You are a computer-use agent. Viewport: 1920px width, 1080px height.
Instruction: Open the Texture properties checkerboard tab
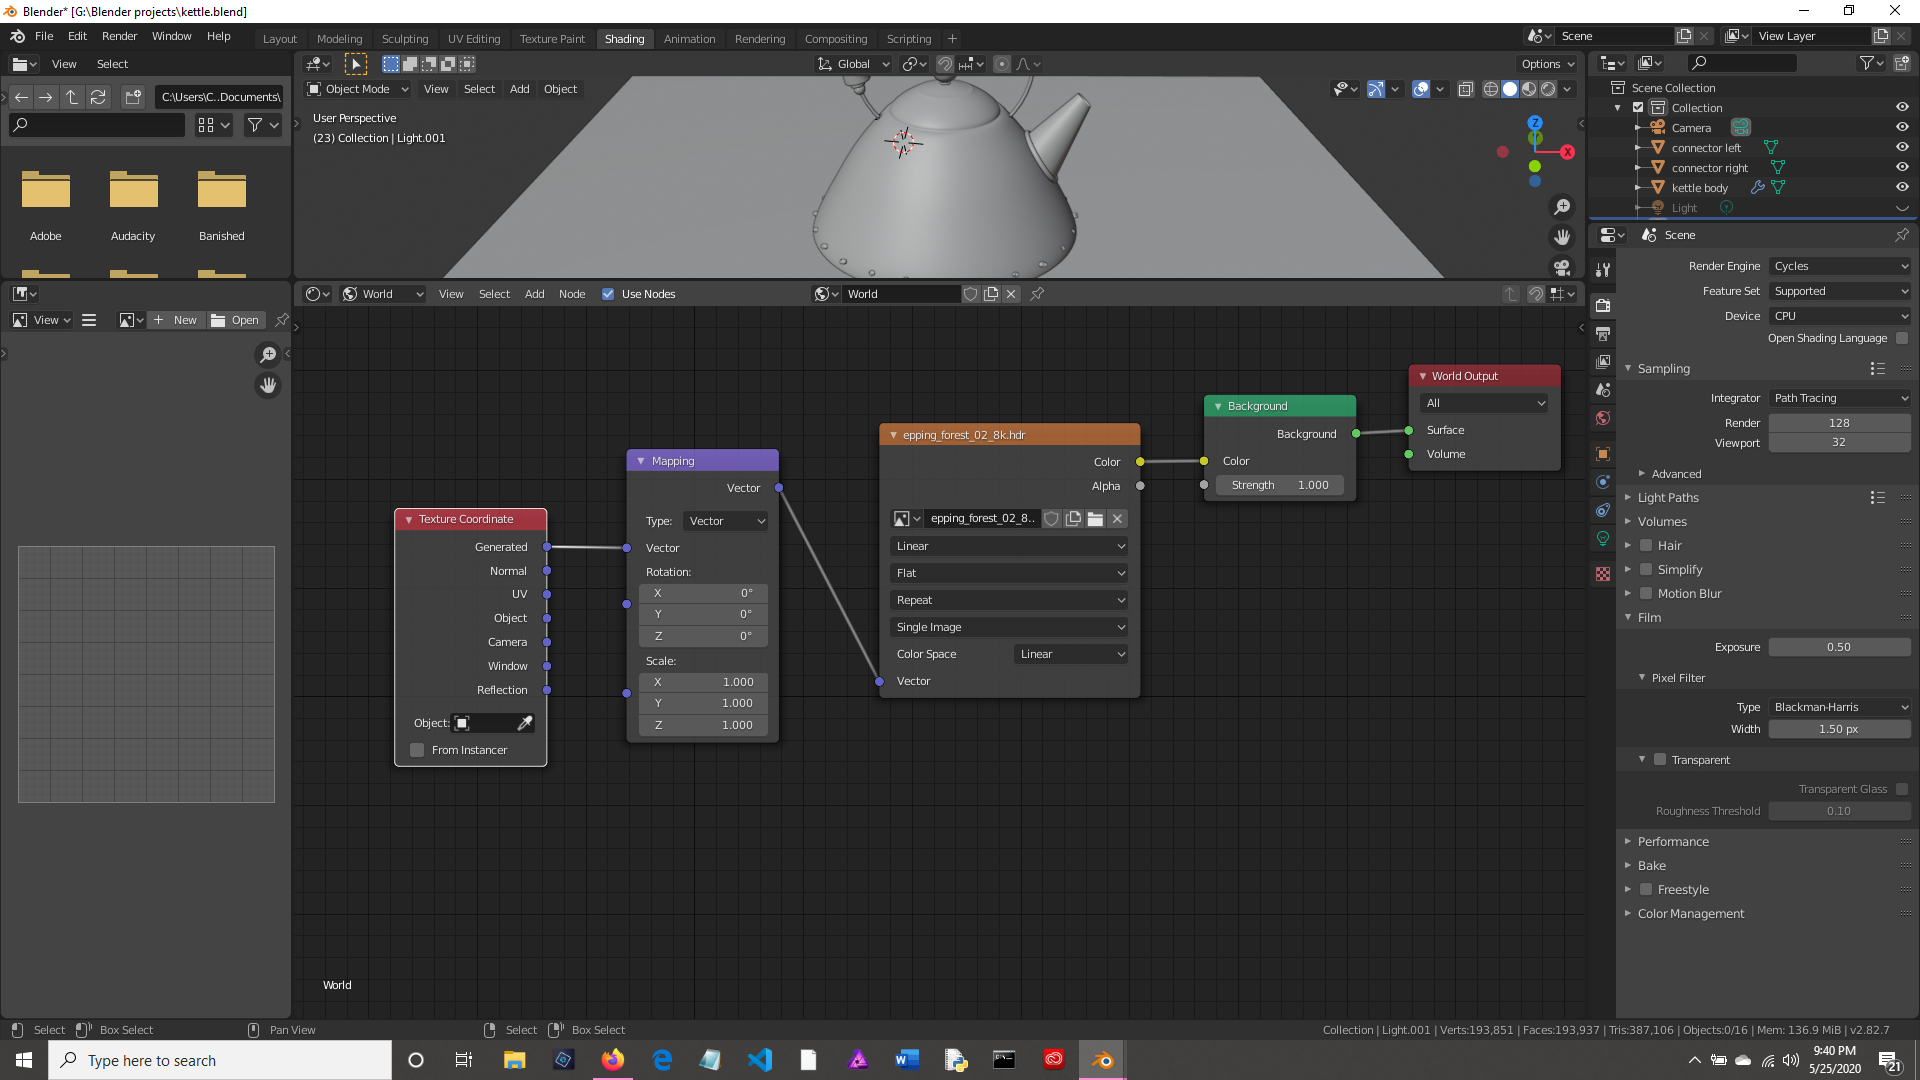[x=1603, y=574]
